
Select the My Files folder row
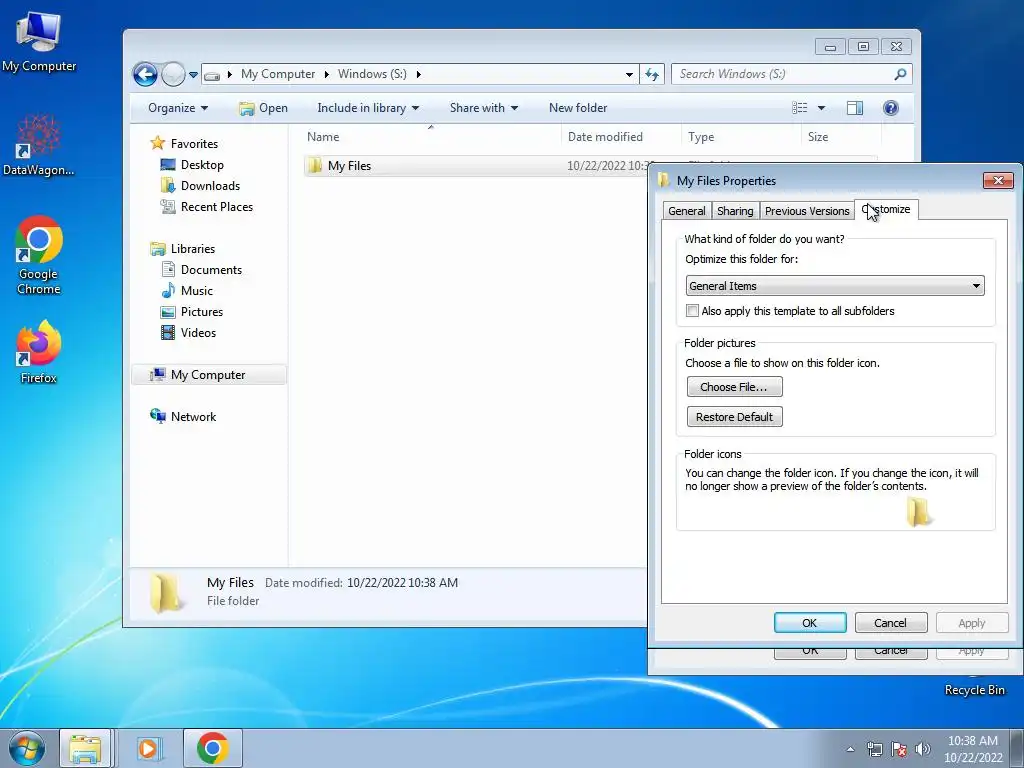pyautogui.click(x=477, y=166)
